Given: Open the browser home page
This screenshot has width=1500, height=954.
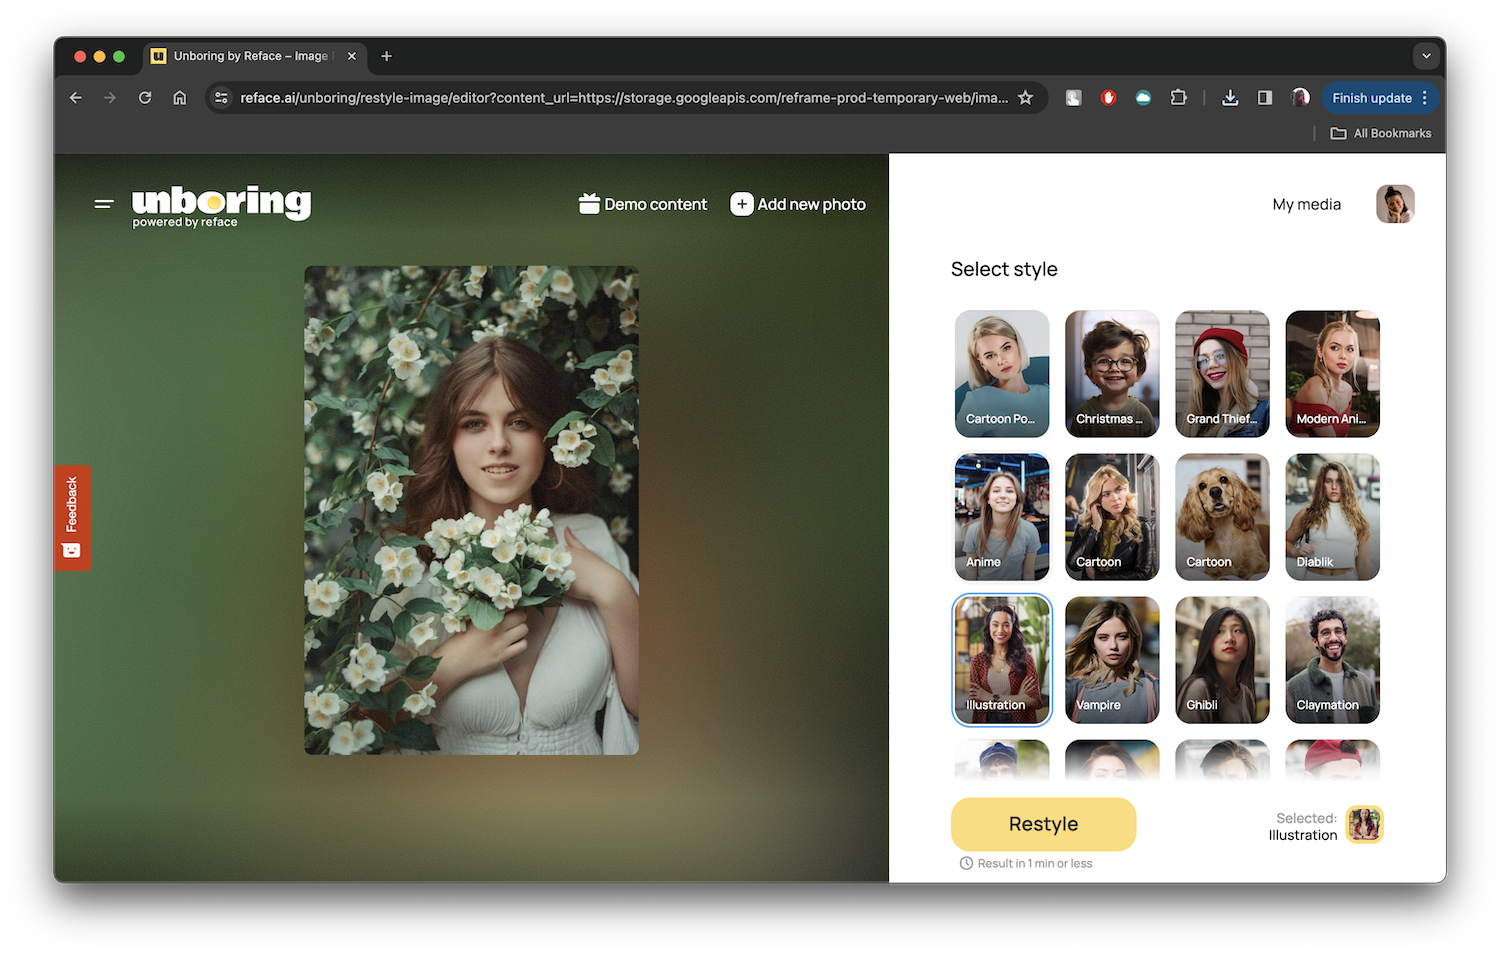Looking at the screenshot, I should (x=180, y=98).
